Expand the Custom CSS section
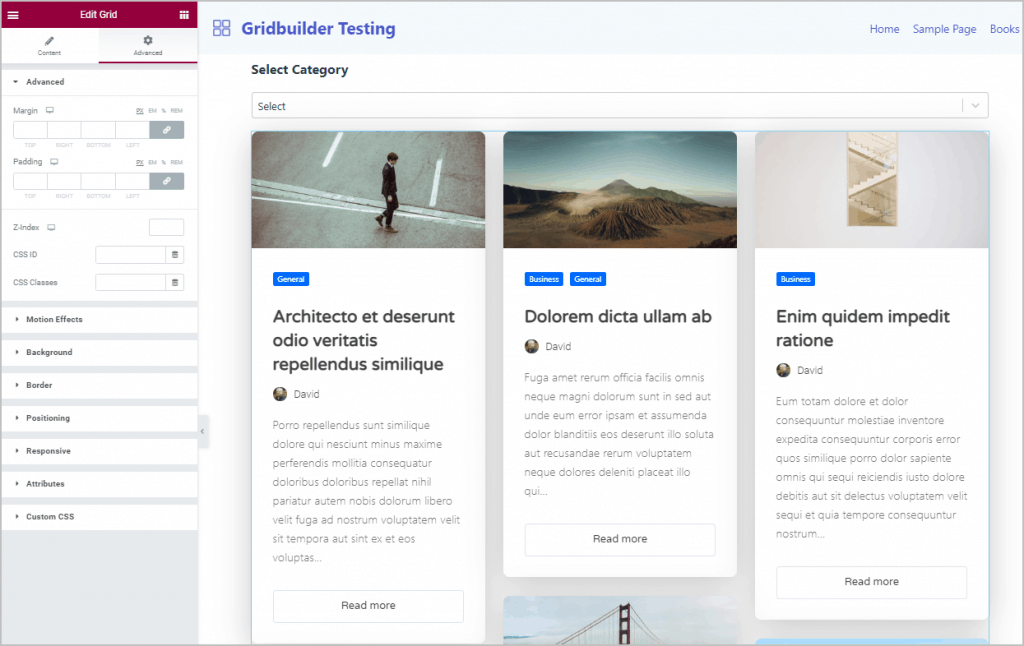This screenshot has height=646, width=1024. tap(50, 517)
